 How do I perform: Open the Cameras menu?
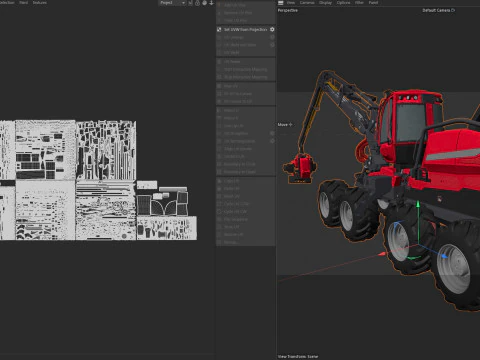[307, 3]
